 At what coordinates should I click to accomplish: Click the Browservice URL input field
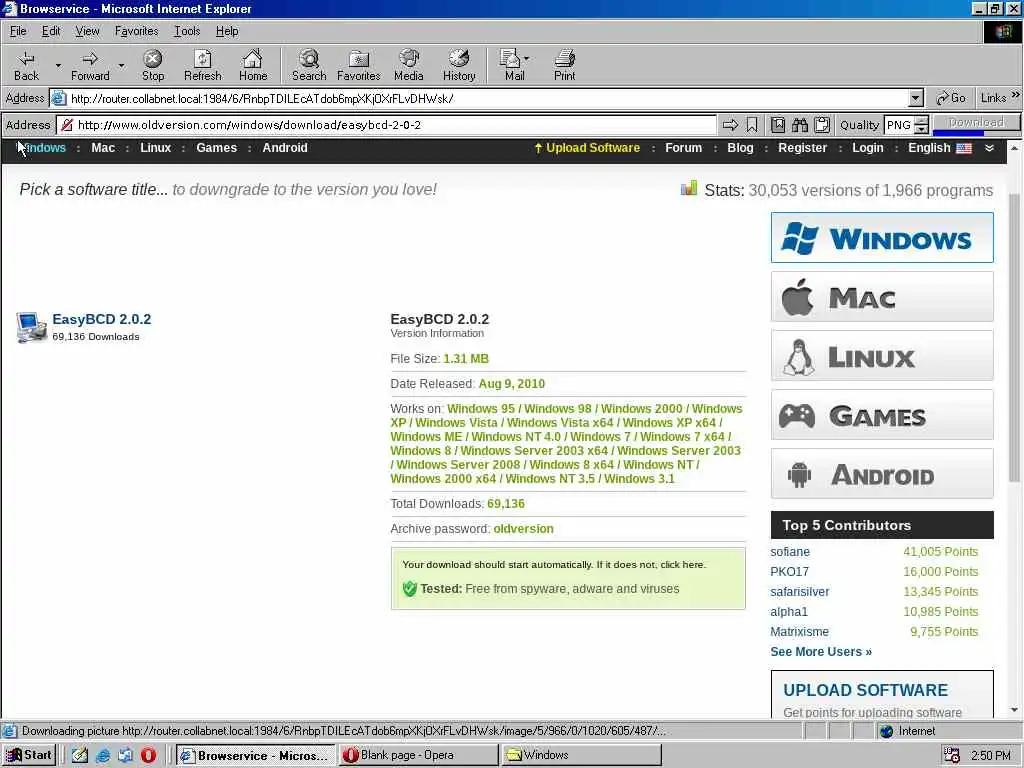[387, 125]
